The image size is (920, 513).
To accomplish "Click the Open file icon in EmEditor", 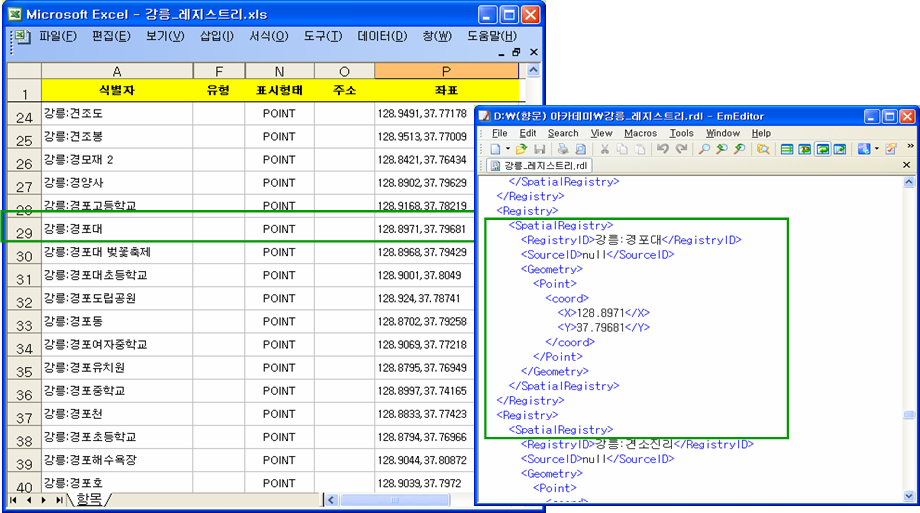I will (x=521, y=149).
